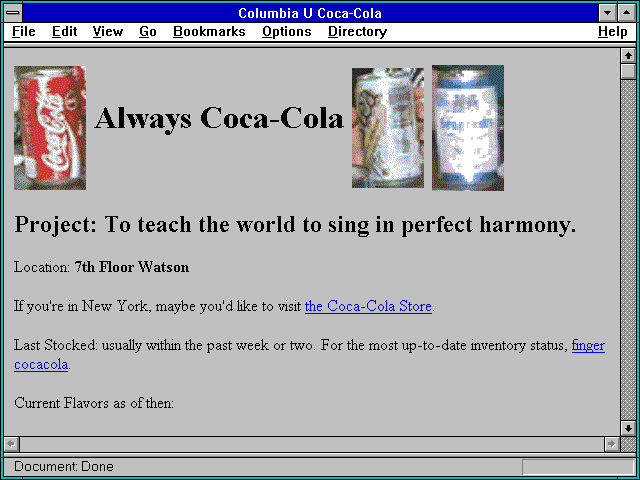The height and width of the screenshot is (480, 640).
Task: Open the Bookmarks menu
Action: (209, 31)
